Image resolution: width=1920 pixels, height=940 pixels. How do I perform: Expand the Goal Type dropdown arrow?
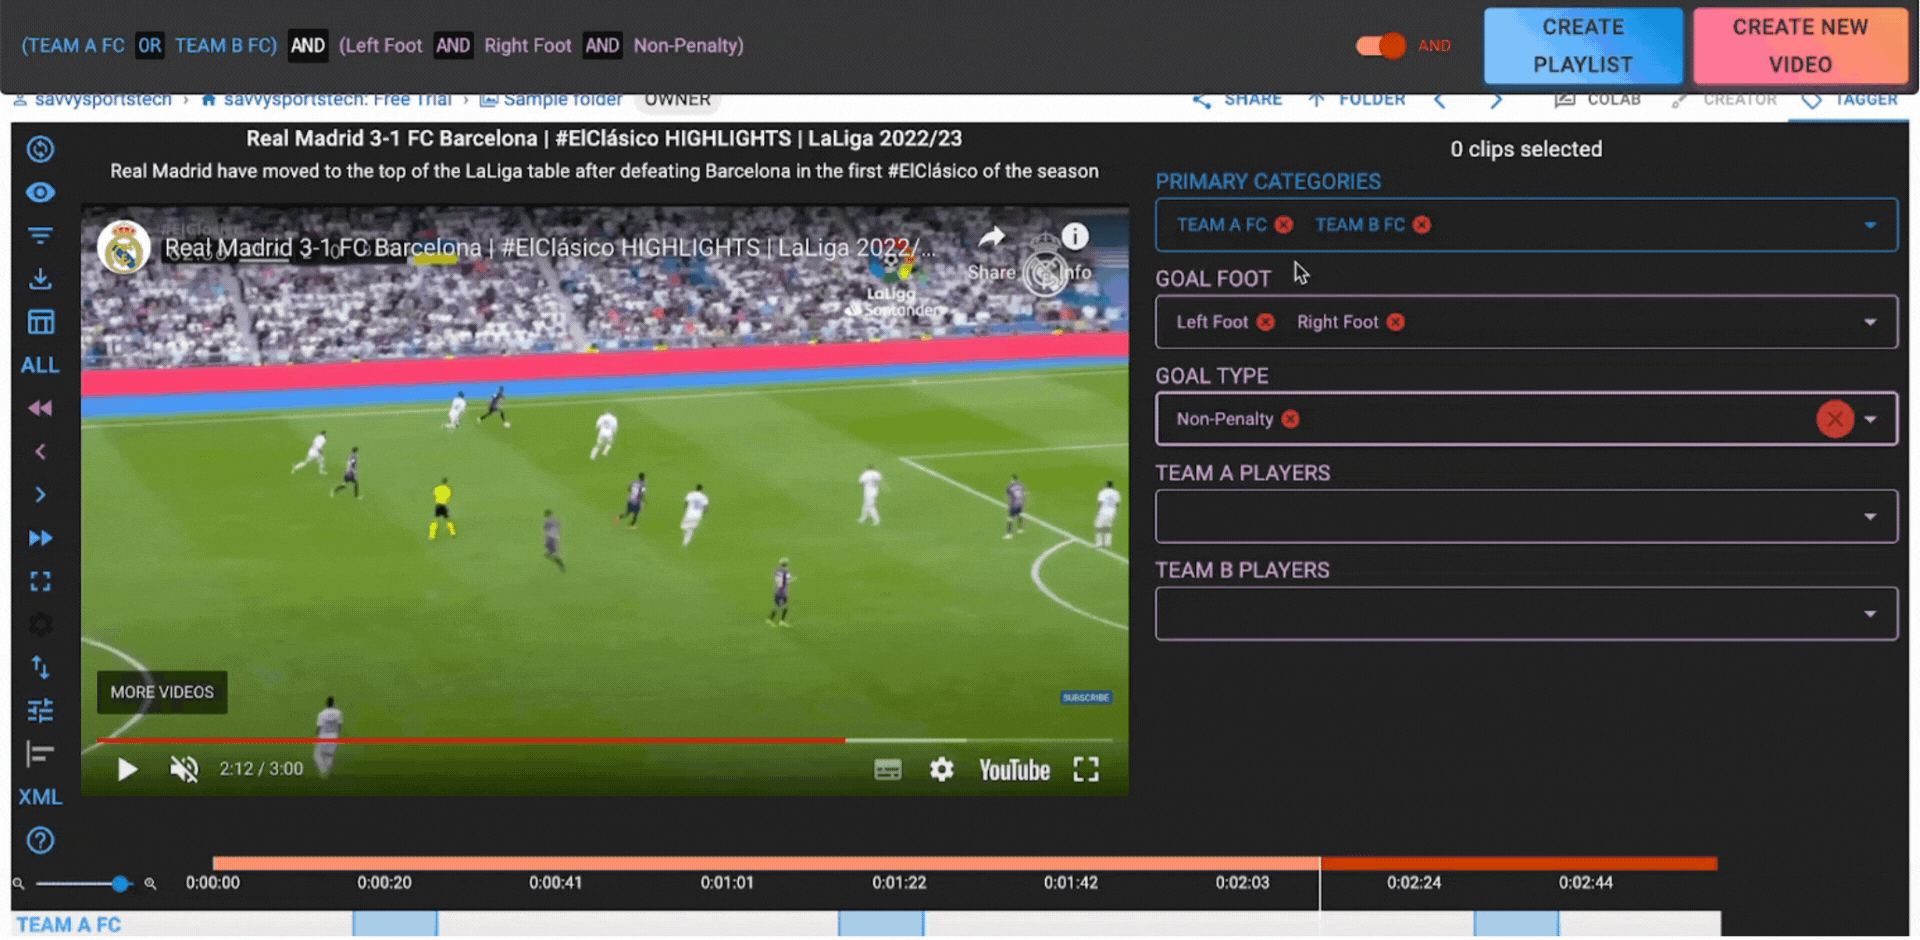(x=1870, y=419)
